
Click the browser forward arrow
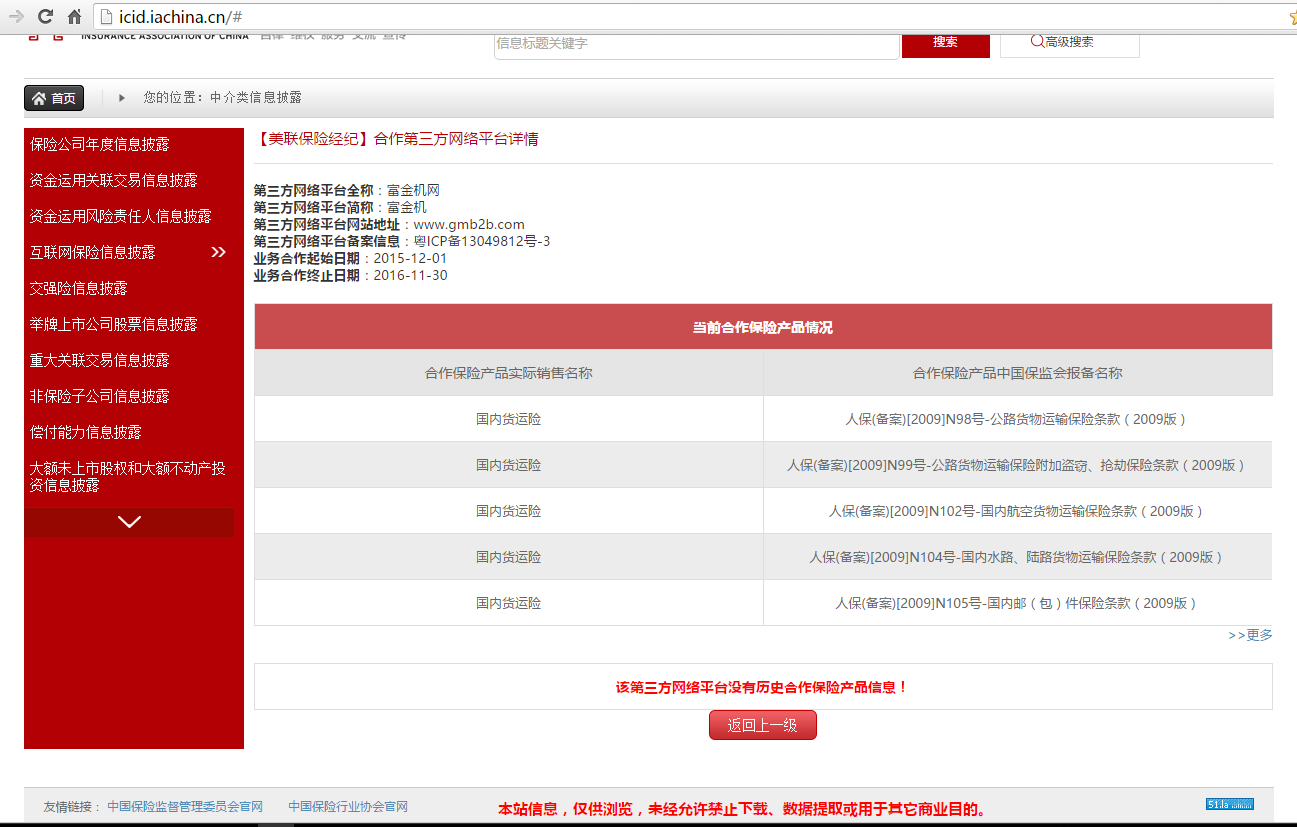[16, 16]
